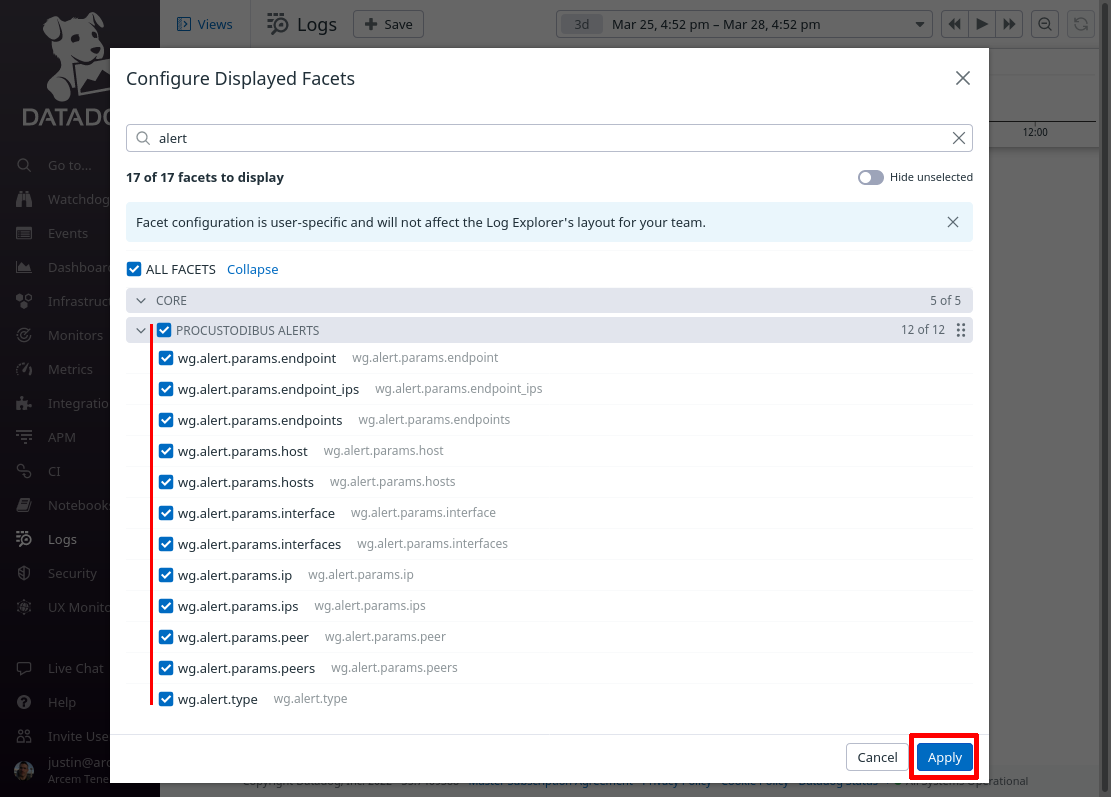Clear the alert search text
Viewport: 1111px width, 797px height.
[959, 138]
